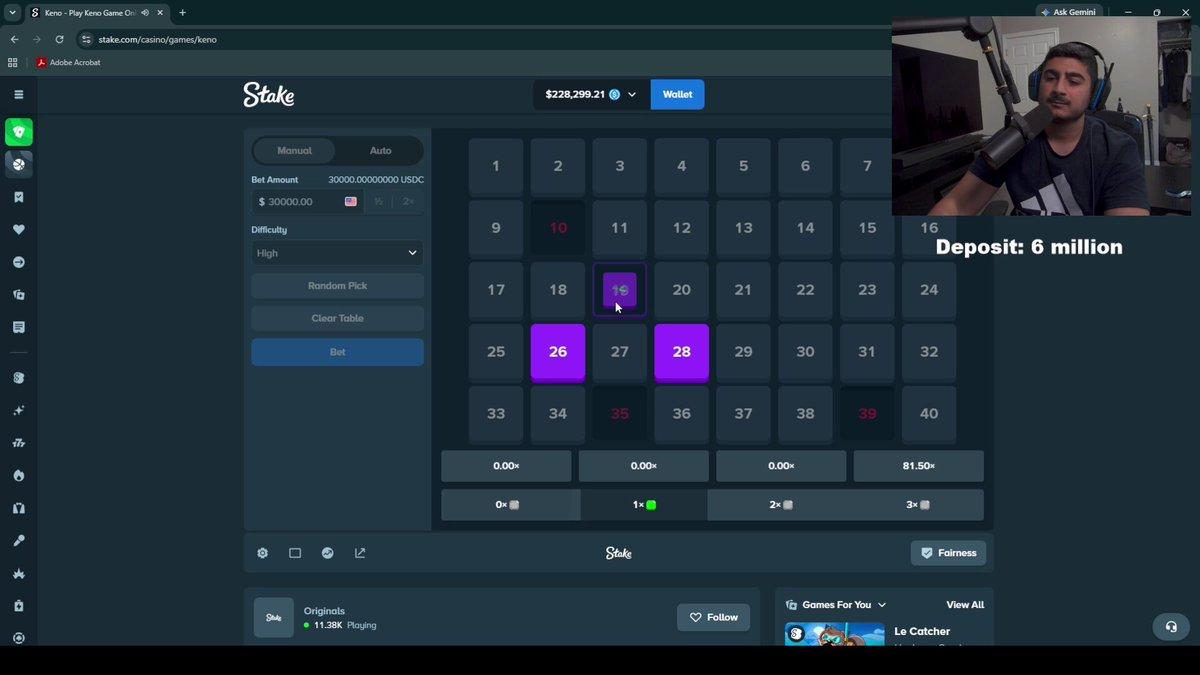Click the 3× hits indicator

tap(918, 505)
